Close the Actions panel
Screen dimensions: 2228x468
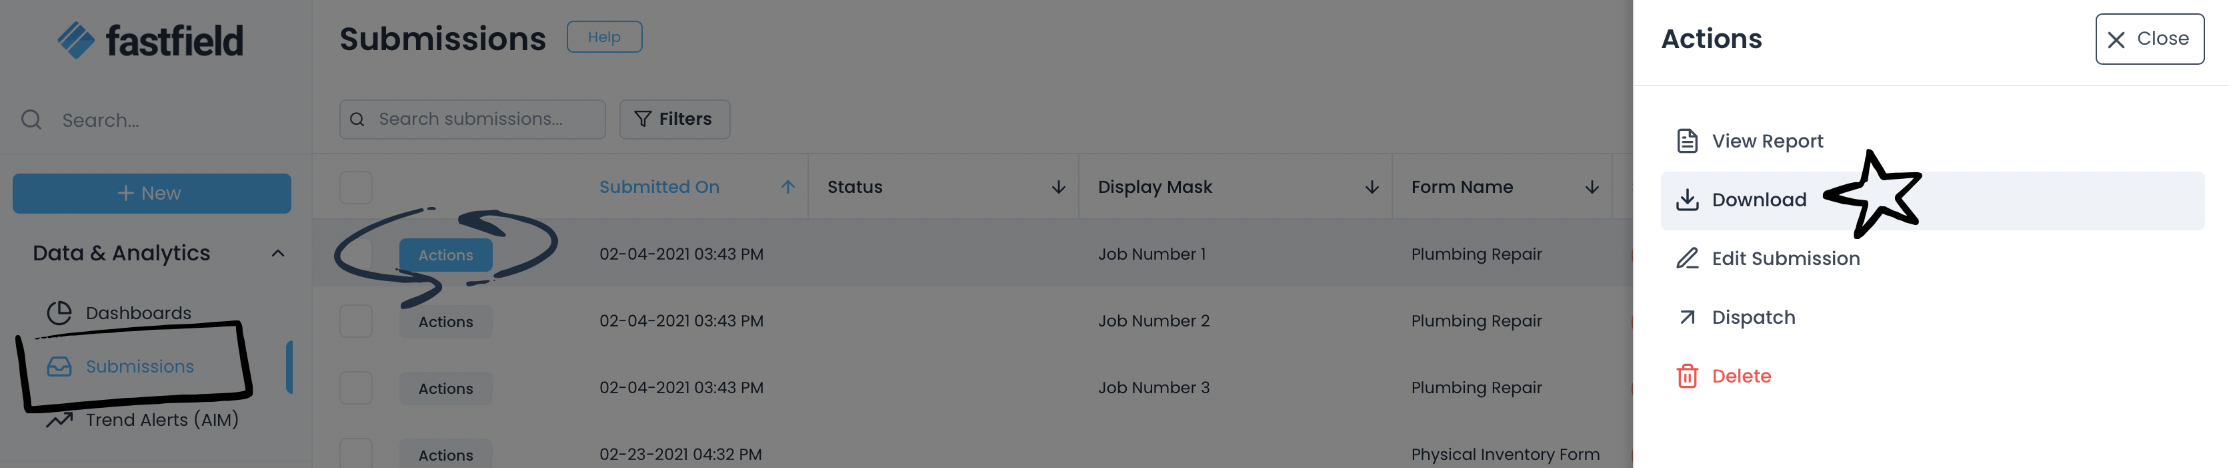tap(2149, 39)
